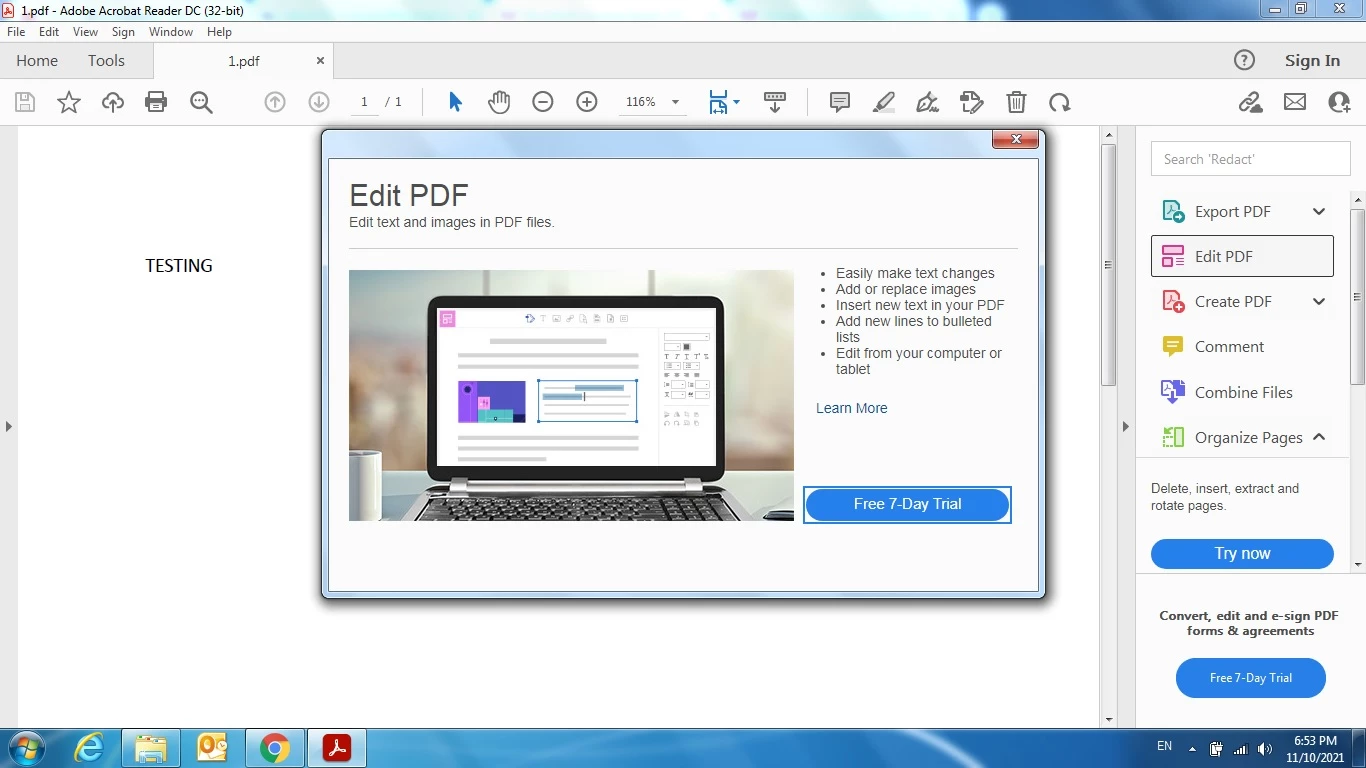
Task: Open the zoom level dropdown
Action: pyautogui.click(x=675, y=102)
